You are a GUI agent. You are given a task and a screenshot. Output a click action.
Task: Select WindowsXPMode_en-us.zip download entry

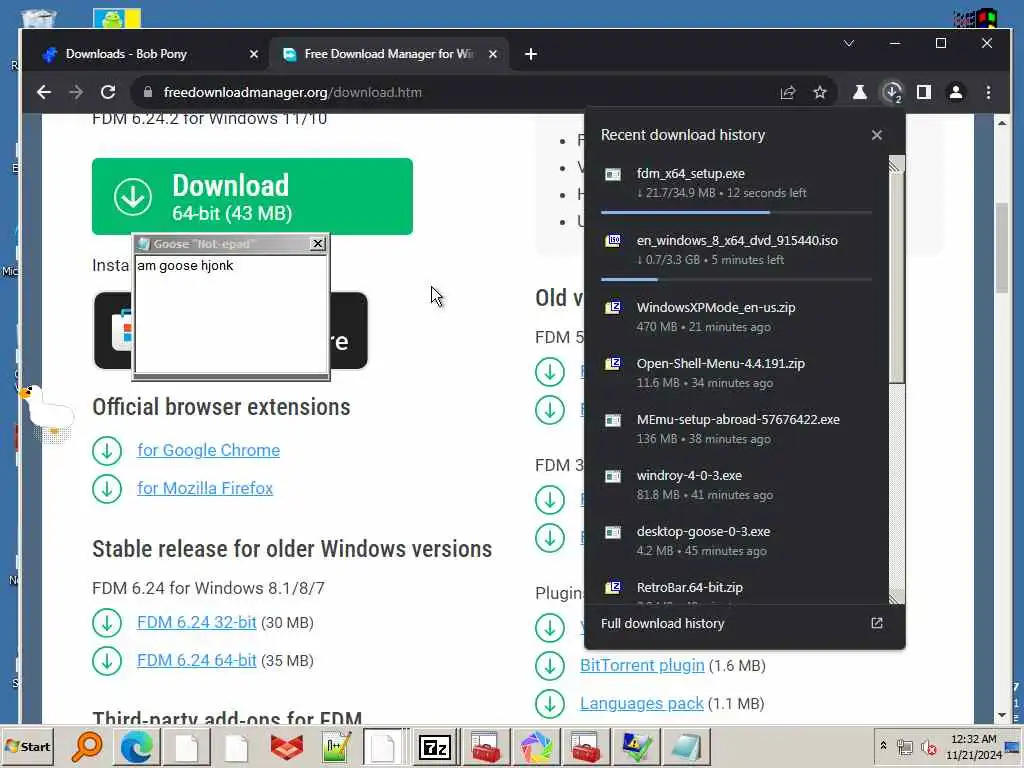click(736, 317)
